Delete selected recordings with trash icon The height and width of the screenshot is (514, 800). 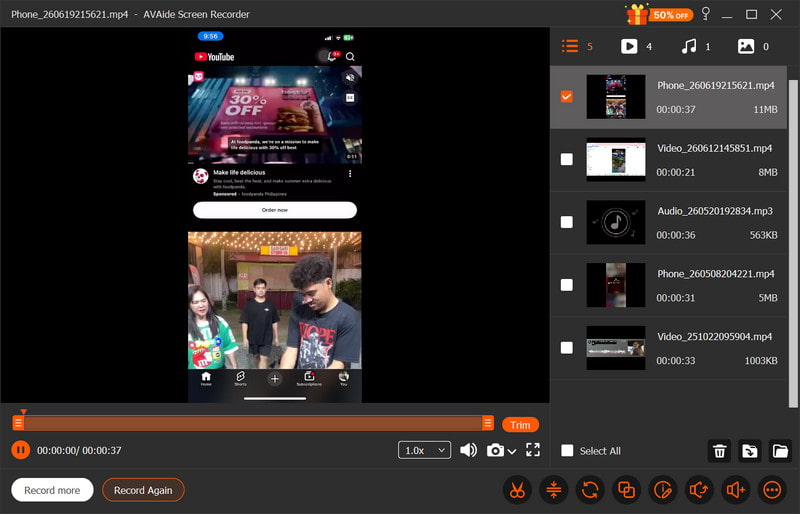click(719, 451)
